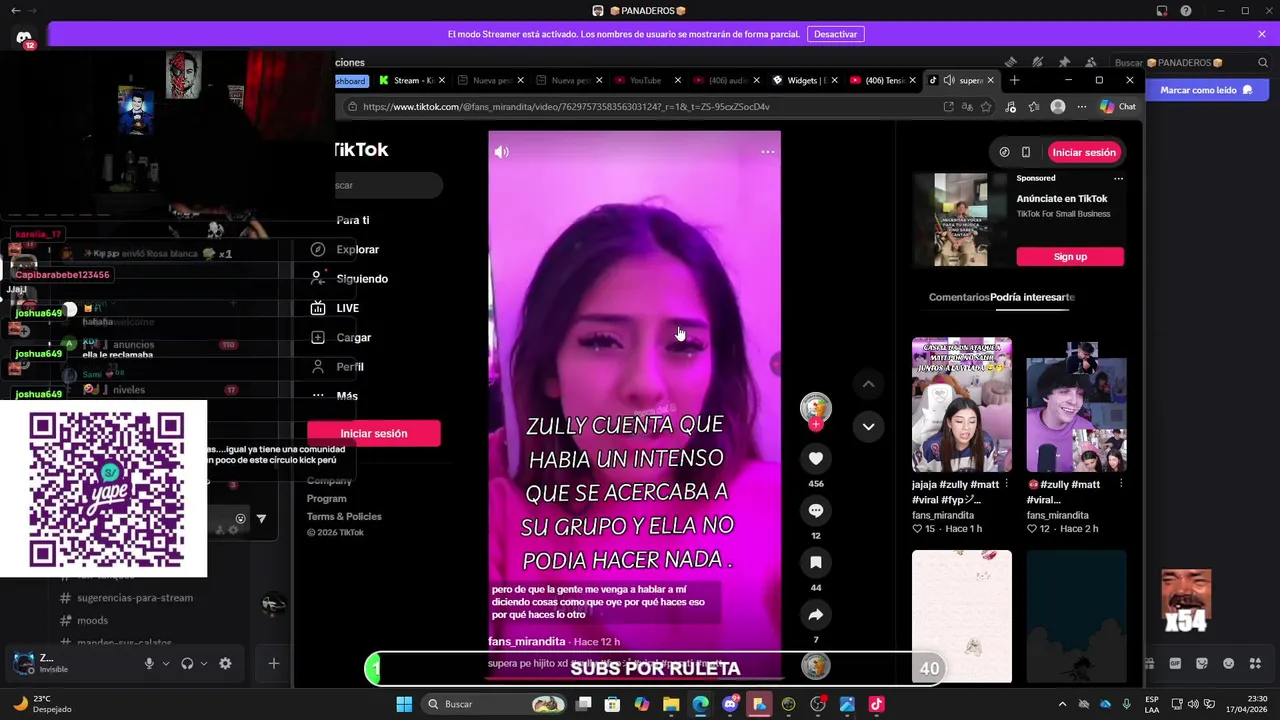Open the Copilot Chat button in Edge
This screenshot has height=720, width=1280.
(1118, 107)
